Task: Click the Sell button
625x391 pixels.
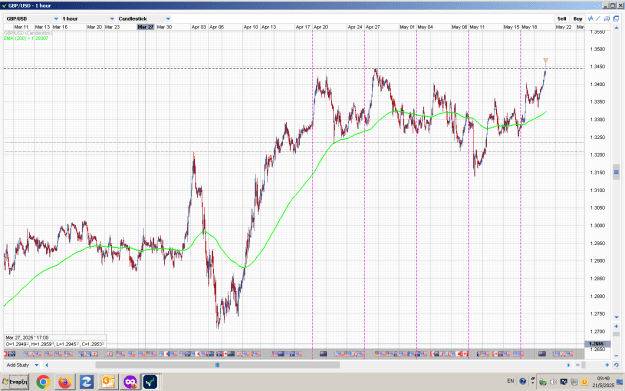Action: pos(562,19)
